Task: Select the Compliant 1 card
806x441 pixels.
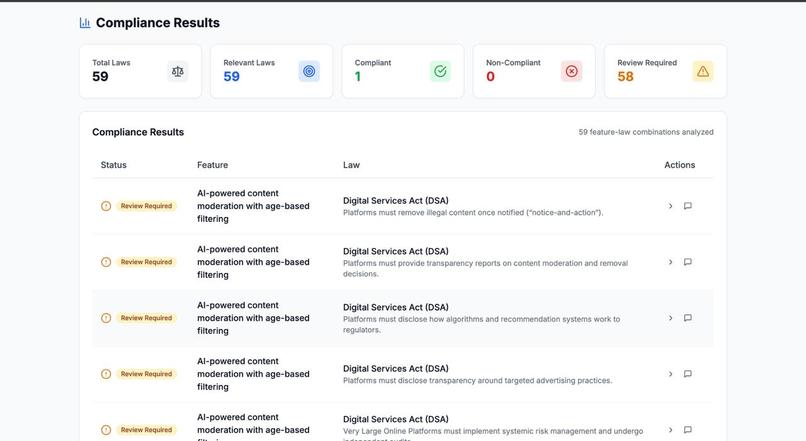Action: click(403, 71)
